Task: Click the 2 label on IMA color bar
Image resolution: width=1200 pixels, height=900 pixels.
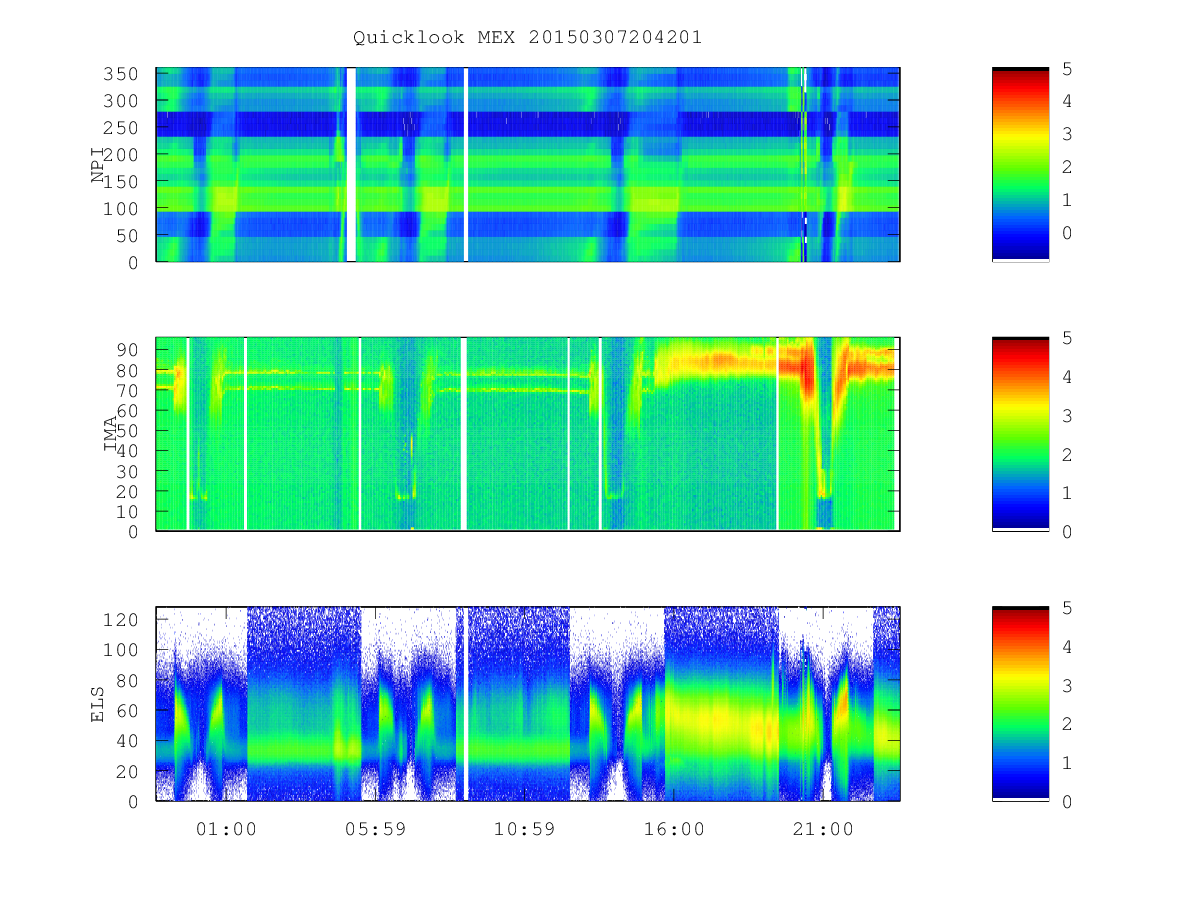Action: [1067, 454]
